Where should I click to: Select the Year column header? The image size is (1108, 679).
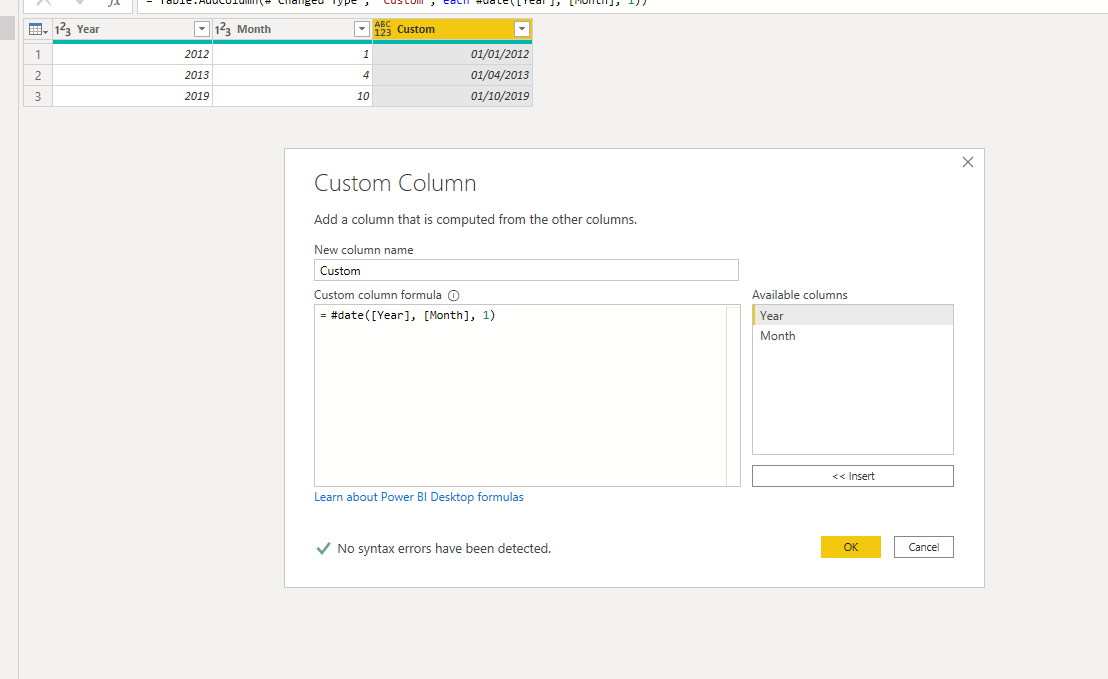coord(132,29)
